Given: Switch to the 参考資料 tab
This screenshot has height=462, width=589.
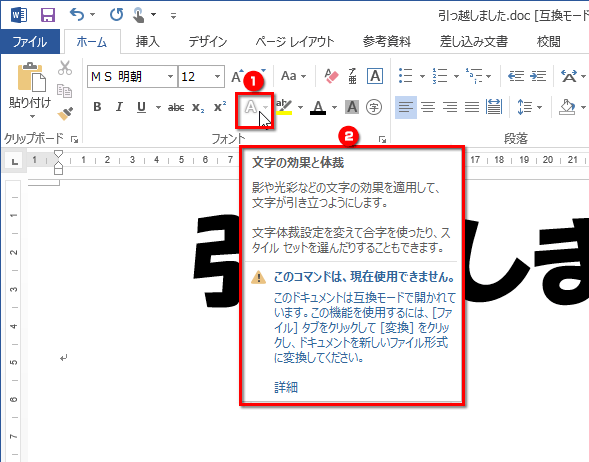Looking at the screenshot, I should [387, 41].
